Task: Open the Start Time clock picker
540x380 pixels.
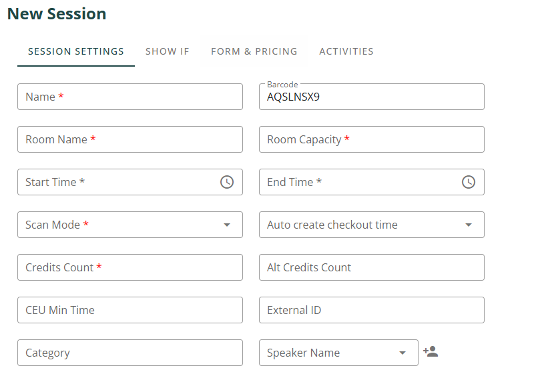Action: (227, 182)
